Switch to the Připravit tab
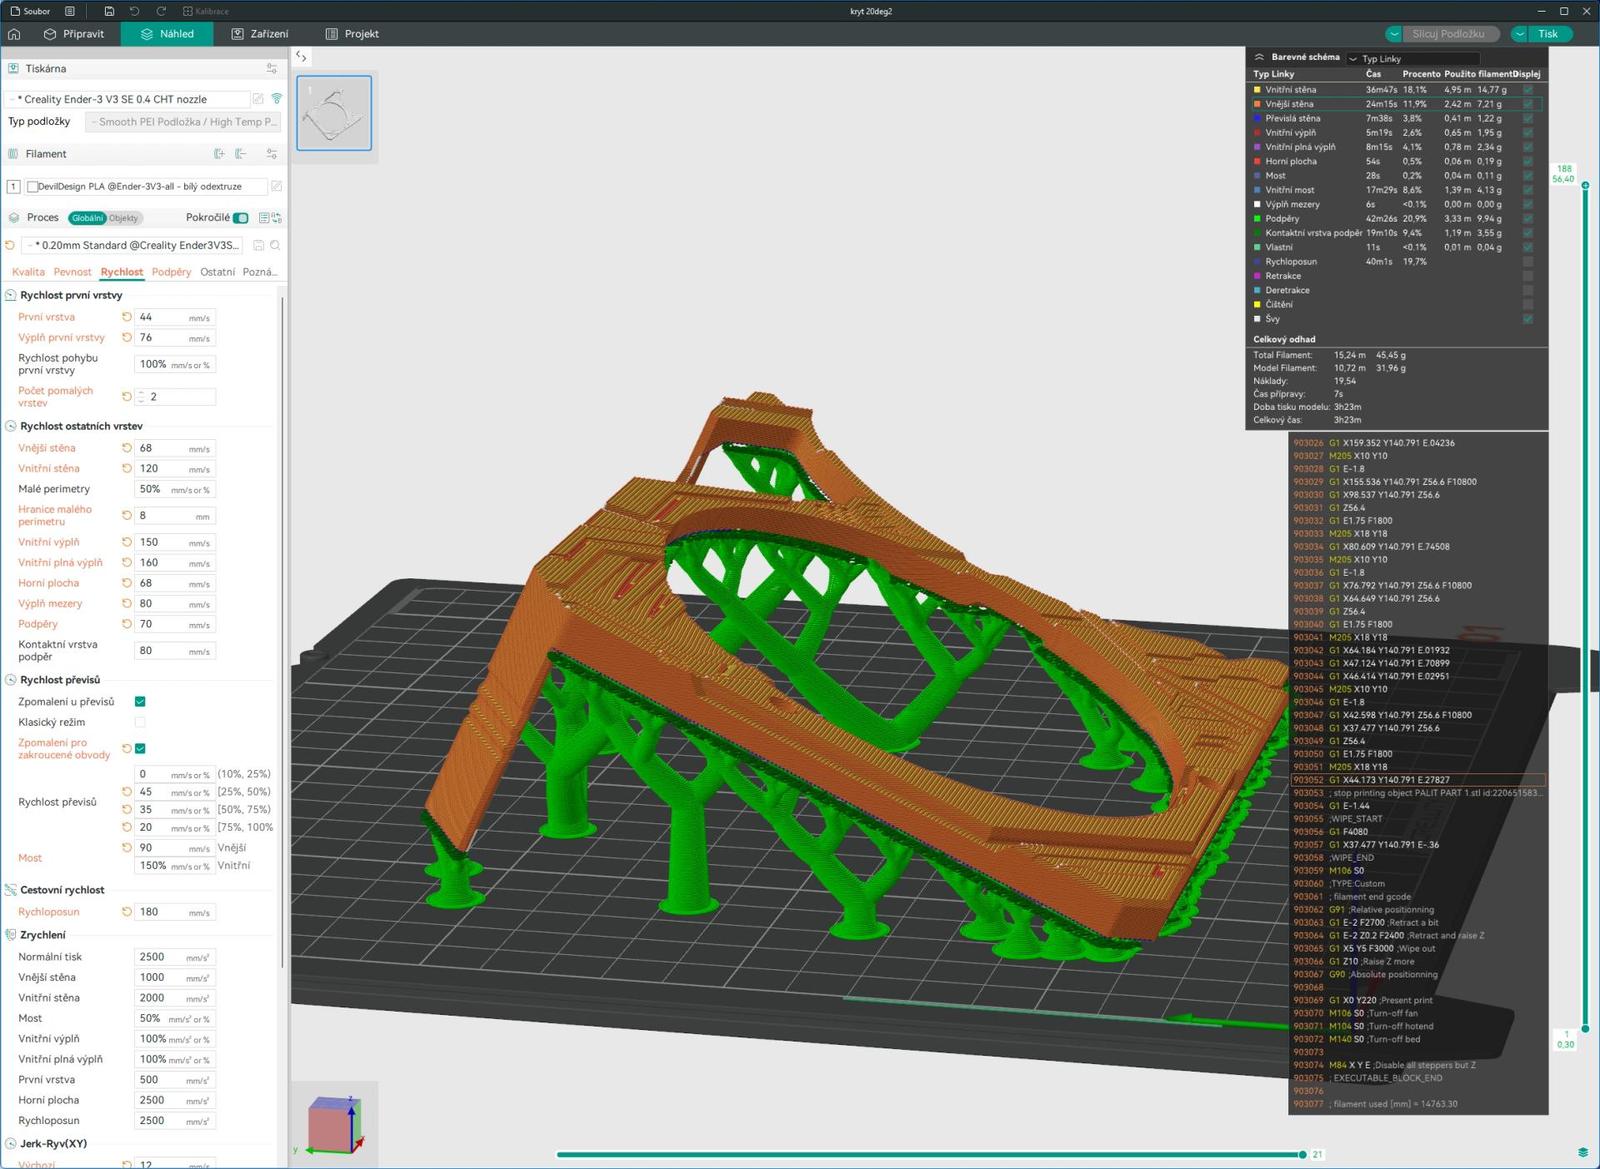 [x=74, y=34]
